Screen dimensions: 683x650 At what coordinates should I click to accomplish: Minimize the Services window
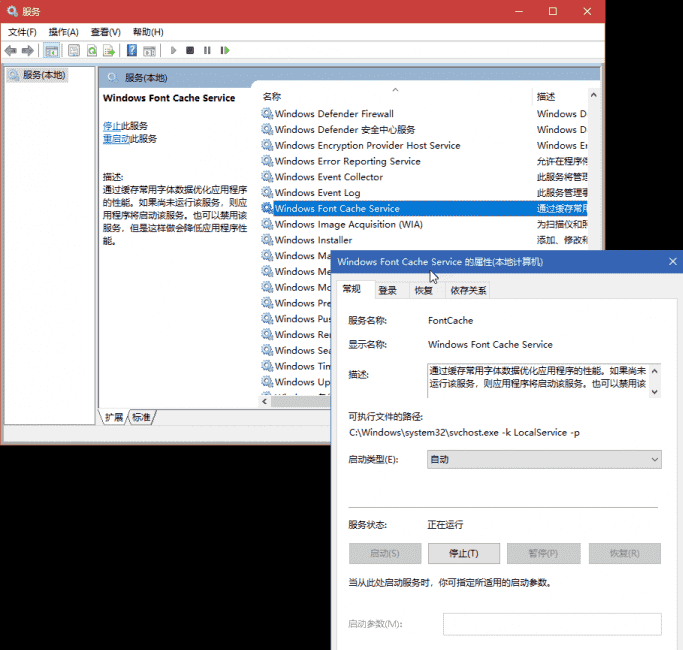point(519,11)
